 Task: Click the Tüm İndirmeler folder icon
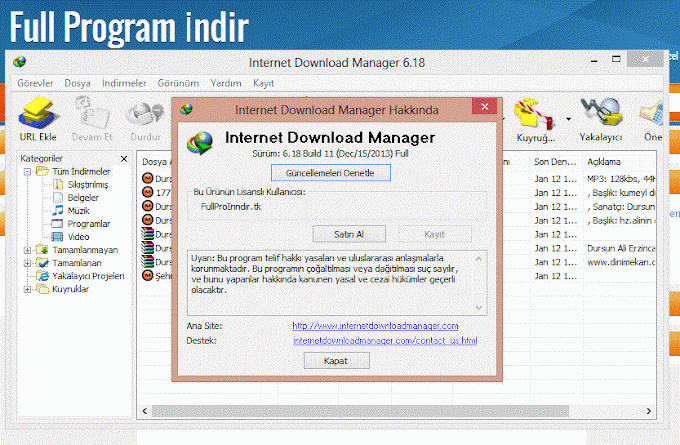pyautogui.click(x=42, y=171)
